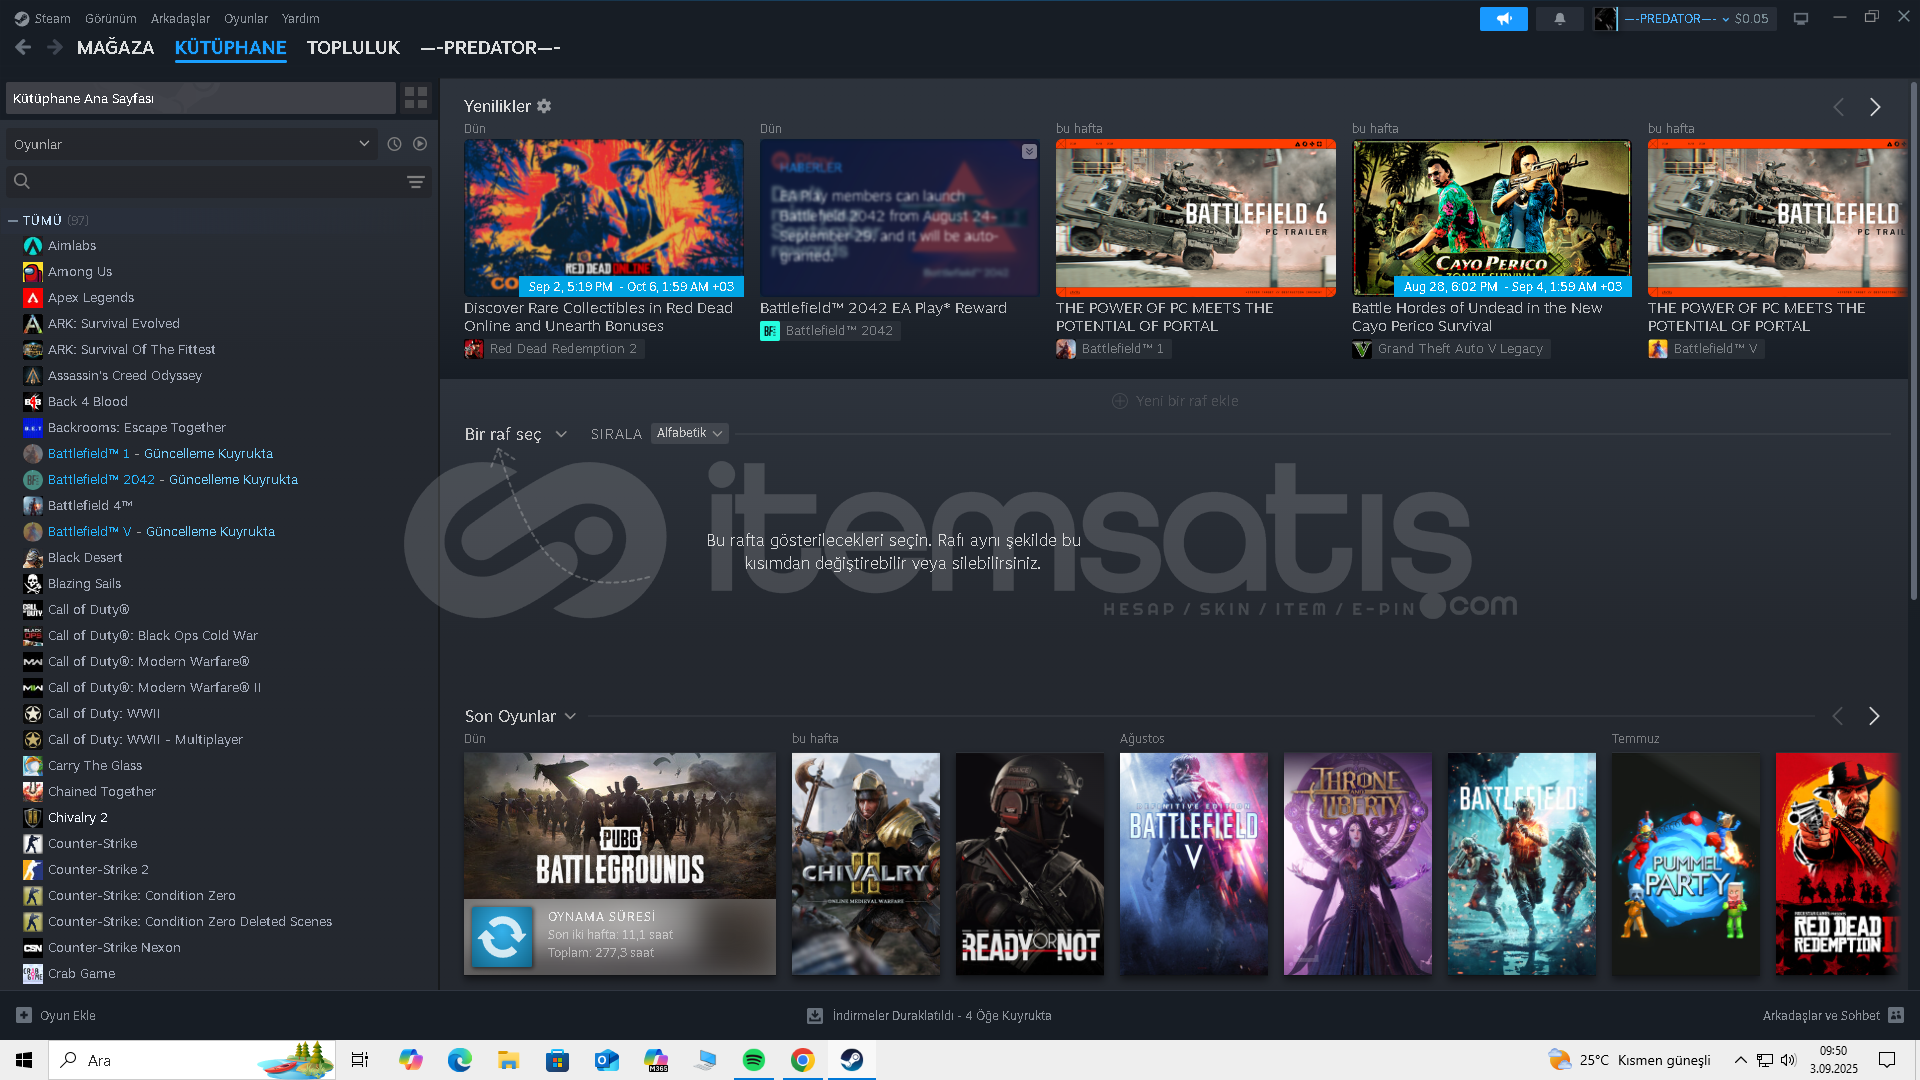Show previous Yenilikler items arrow
This screenshot has height=1080, width=1920.
pos(1838,107)
